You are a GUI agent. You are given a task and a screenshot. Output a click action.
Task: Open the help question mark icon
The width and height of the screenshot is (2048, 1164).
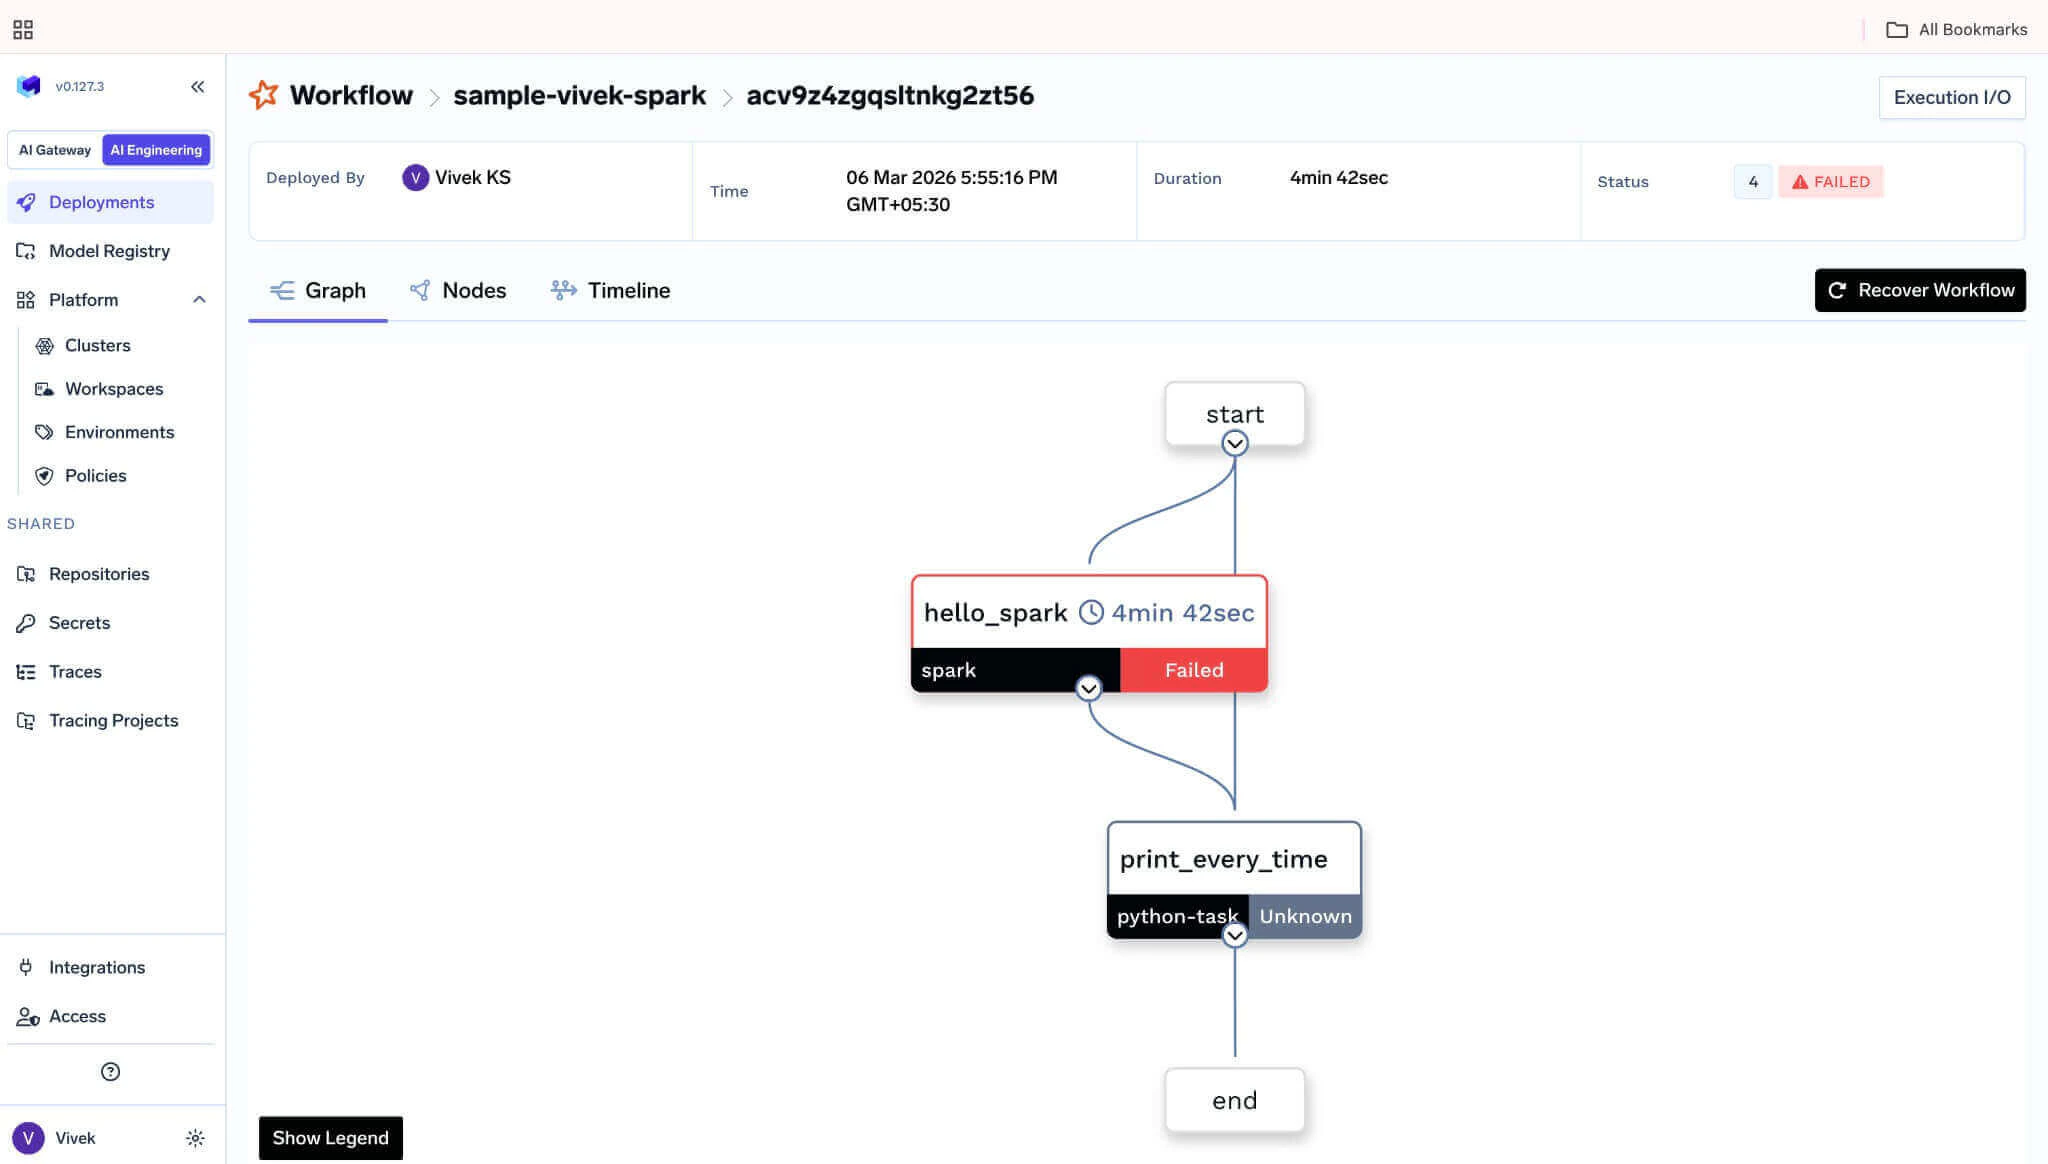tap(111, 1072)
